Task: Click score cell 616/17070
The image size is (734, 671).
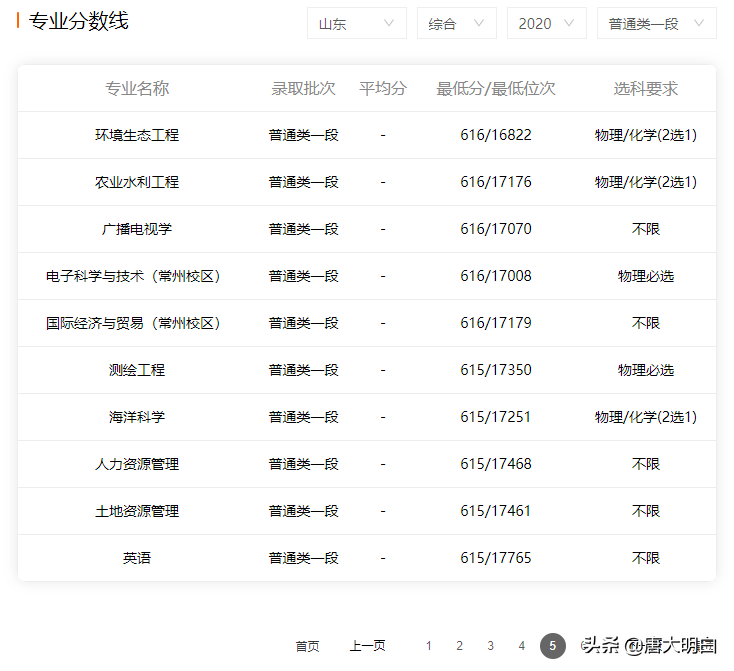Action: (496, 229)
